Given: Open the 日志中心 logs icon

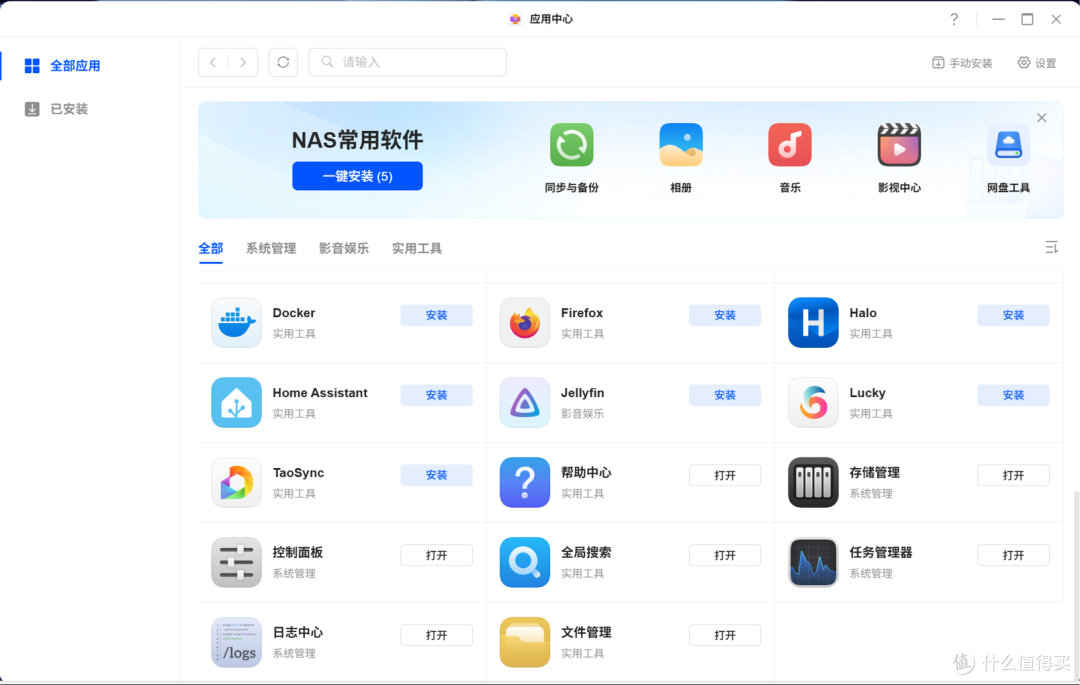Looking at the screenshot, I should tap(236, 642).
